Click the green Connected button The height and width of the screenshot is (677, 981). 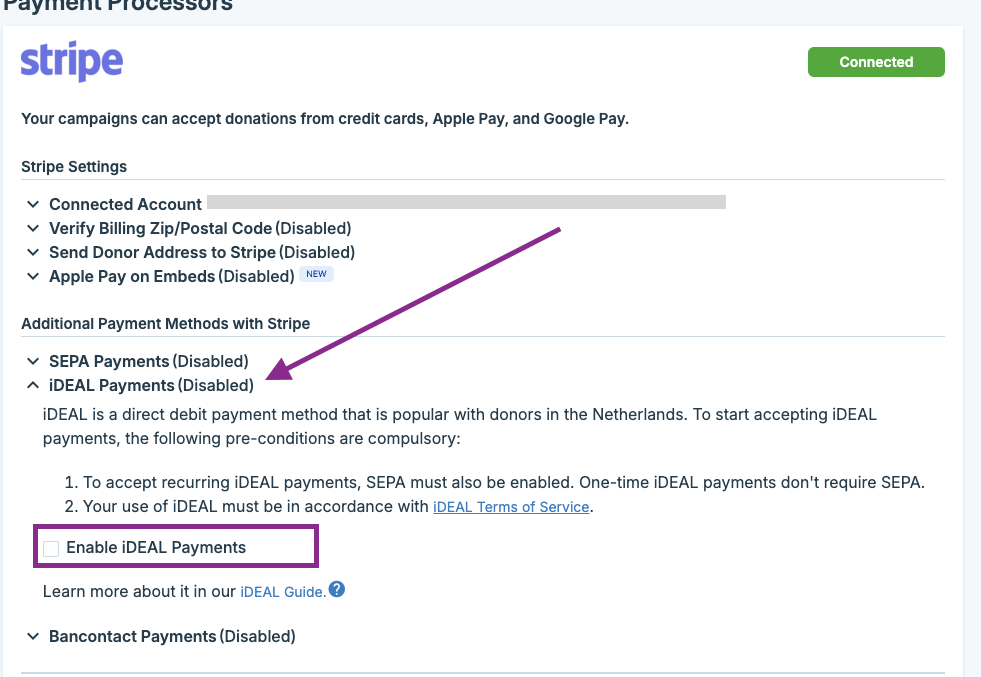point(876,62)
